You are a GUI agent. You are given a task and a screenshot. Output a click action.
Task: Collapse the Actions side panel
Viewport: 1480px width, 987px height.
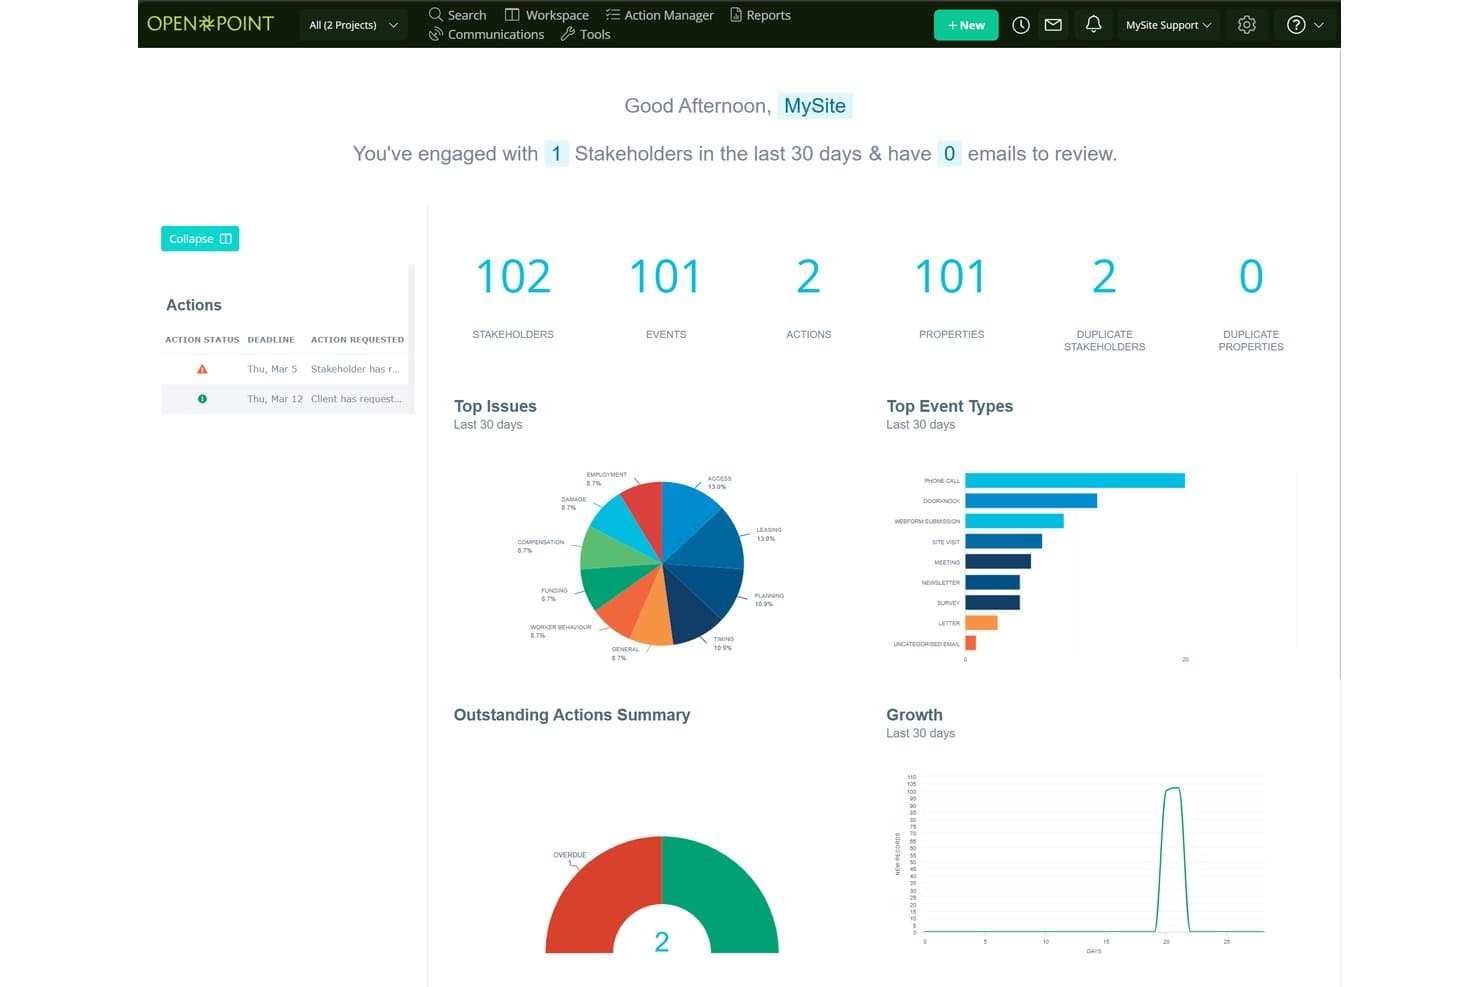coord(200,239)
